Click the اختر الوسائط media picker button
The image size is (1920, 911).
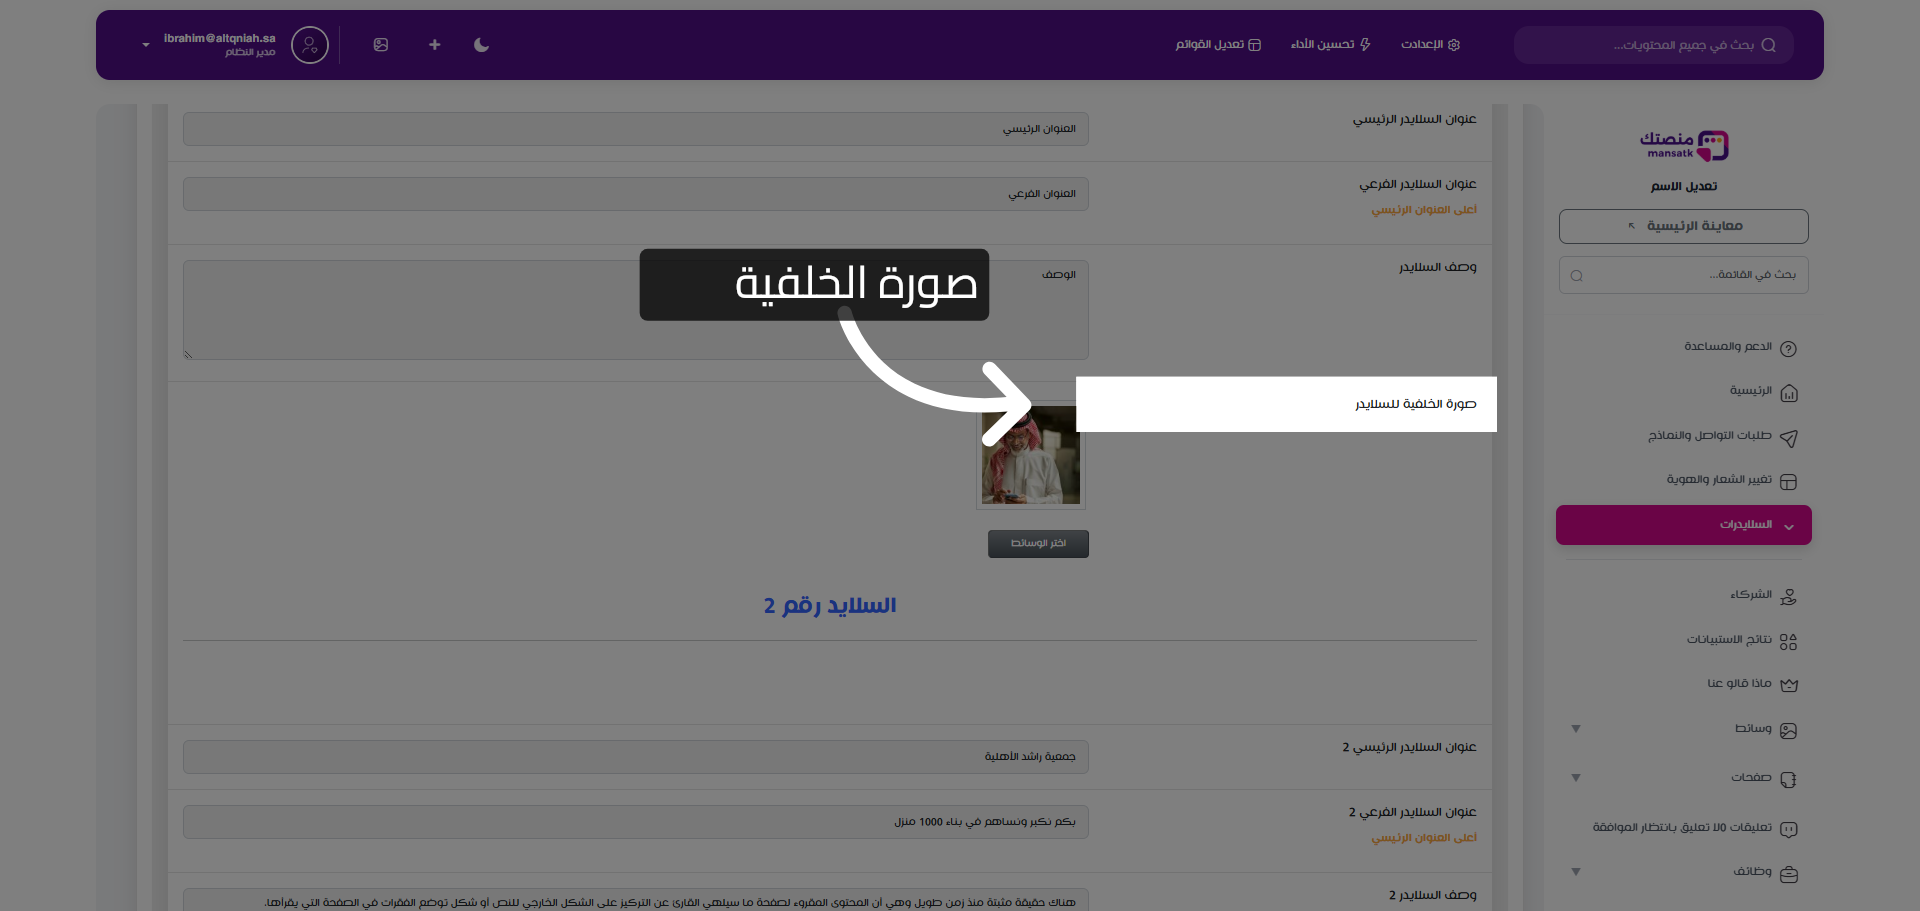click(x=1038, y=543)
